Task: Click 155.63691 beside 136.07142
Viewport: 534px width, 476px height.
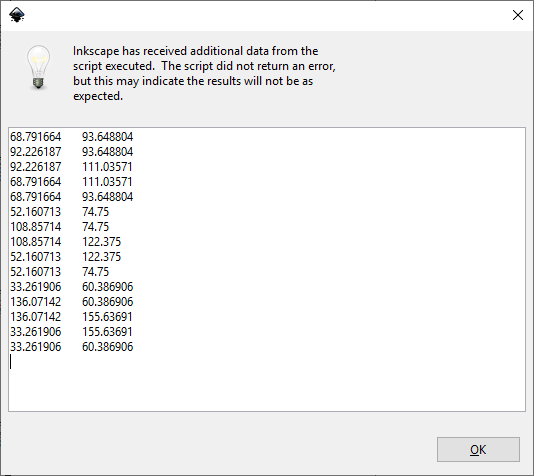Action: click(107, 317)
